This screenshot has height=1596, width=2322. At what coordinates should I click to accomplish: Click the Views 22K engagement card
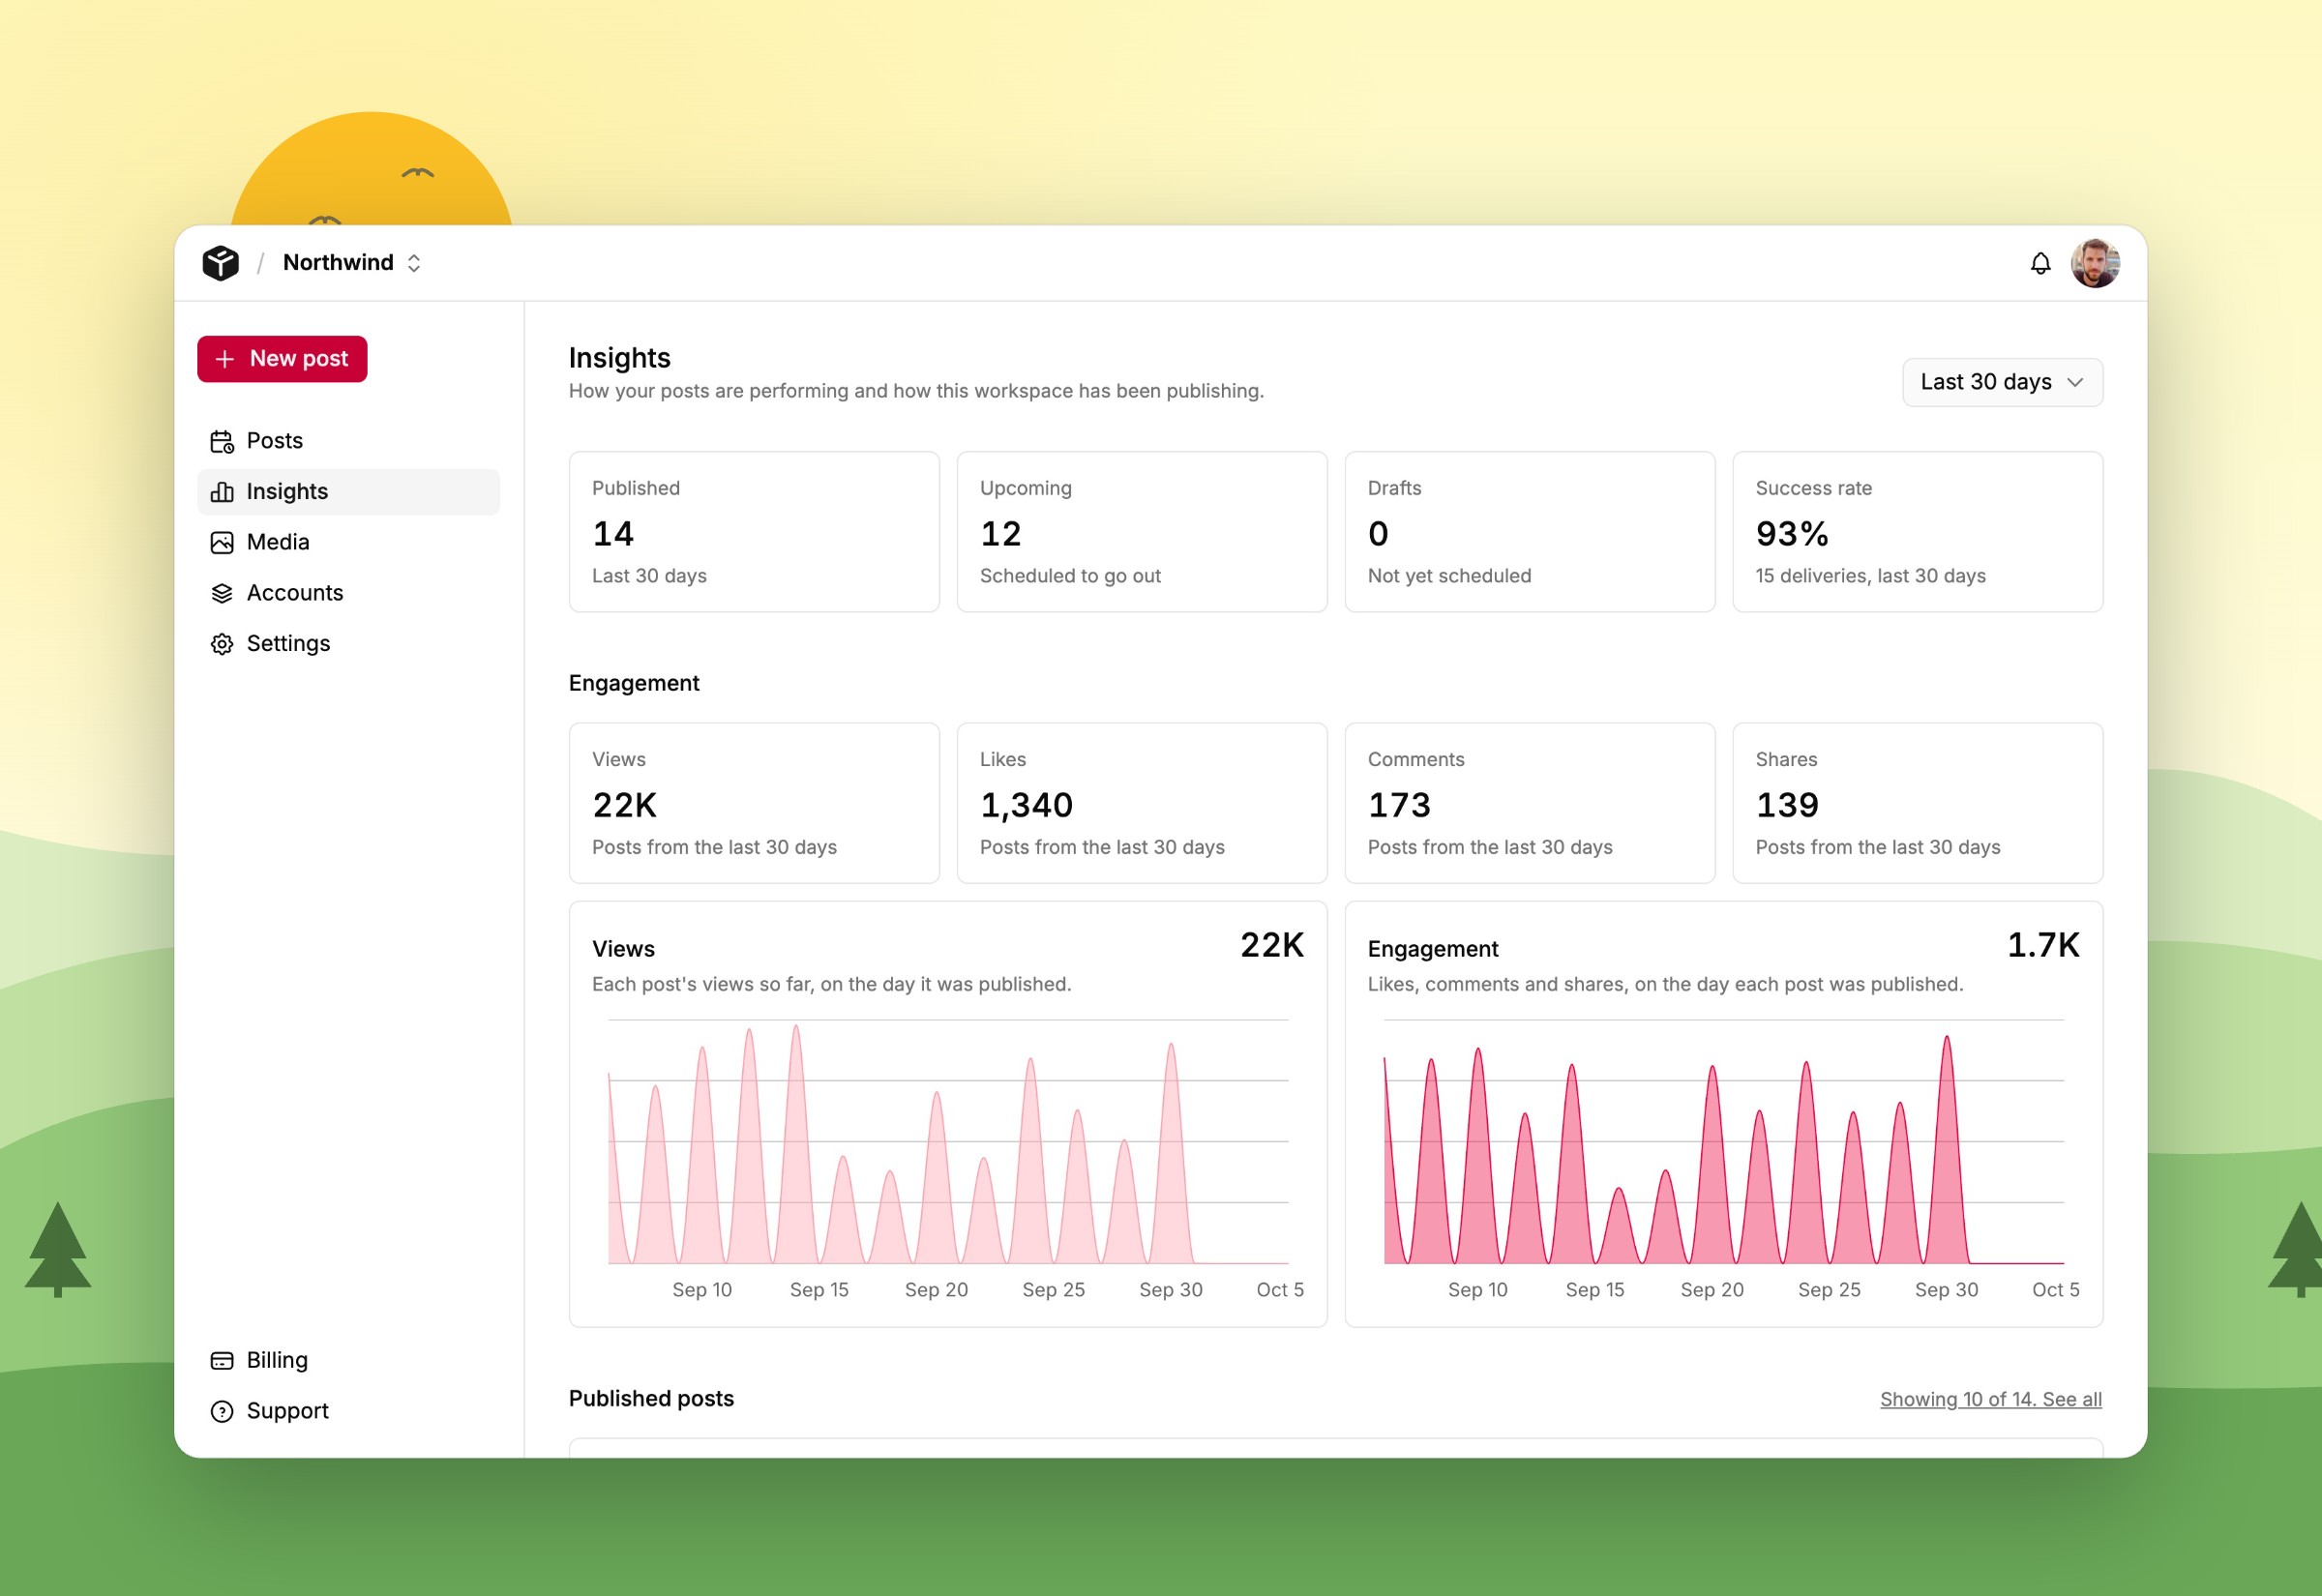754,803
